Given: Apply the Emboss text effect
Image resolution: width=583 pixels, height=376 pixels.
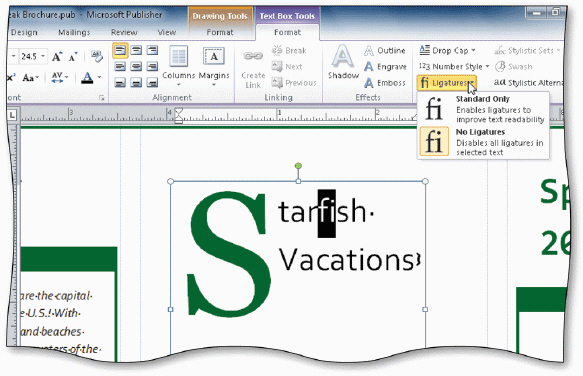Looking at the screenshot, I should click(385, 83).
